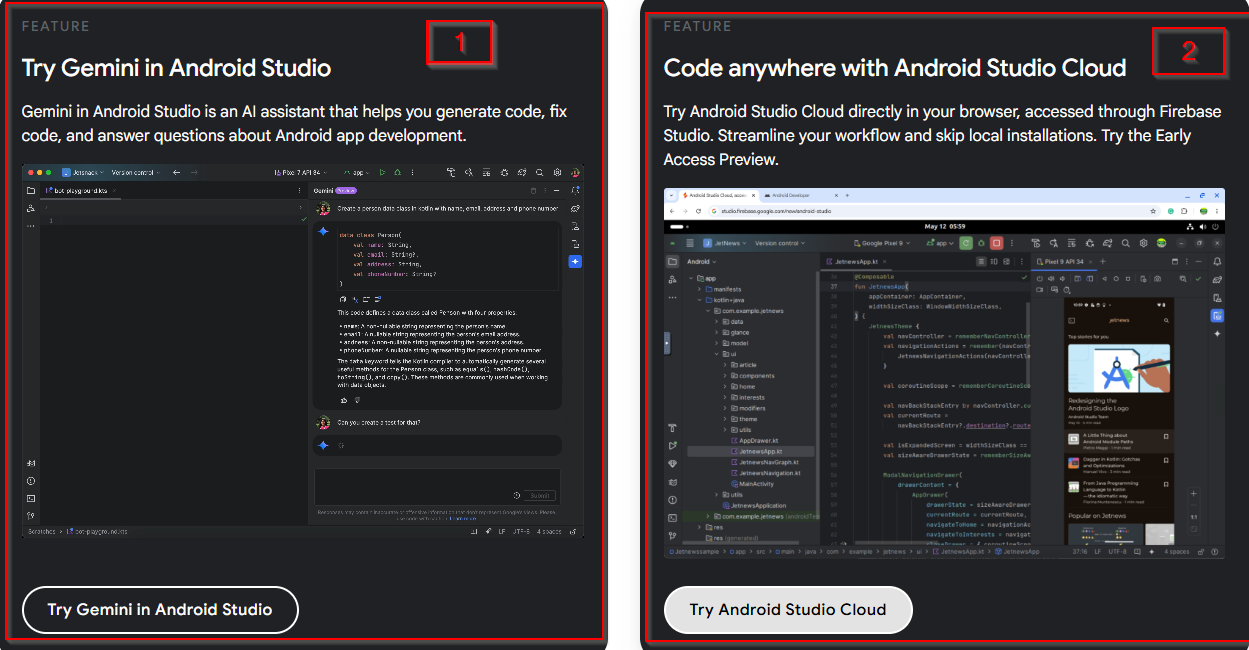Click the Submit button in Gemini chat screenshot
This screenshot has height=650, width=1249.
pyautogui.click(x=539, y=495)
